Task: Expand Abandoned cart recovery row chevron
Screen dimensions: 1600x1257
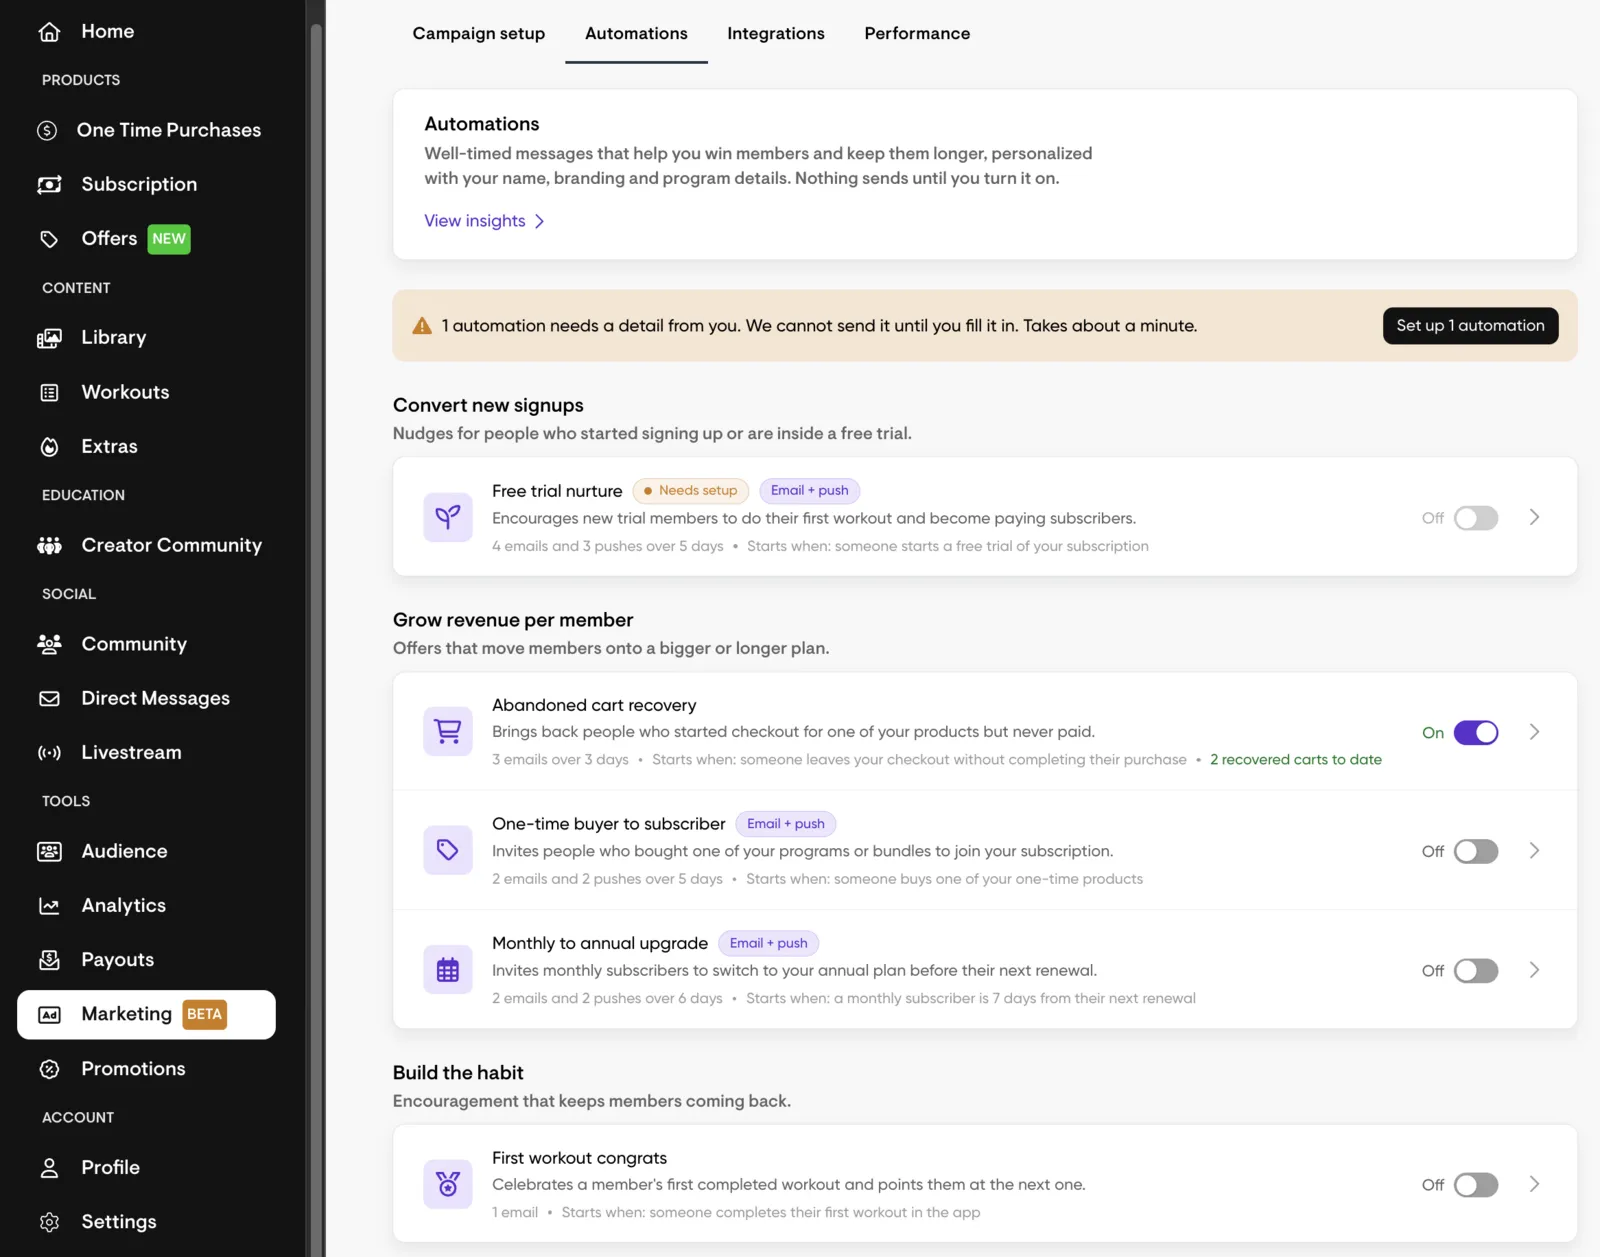Action: (x=1535, y=732)
